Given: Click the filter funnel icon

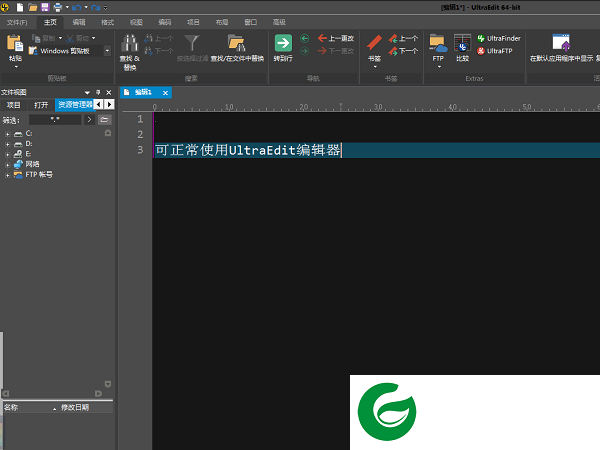Looking at the screenshot, I should [x=192, y=43].
